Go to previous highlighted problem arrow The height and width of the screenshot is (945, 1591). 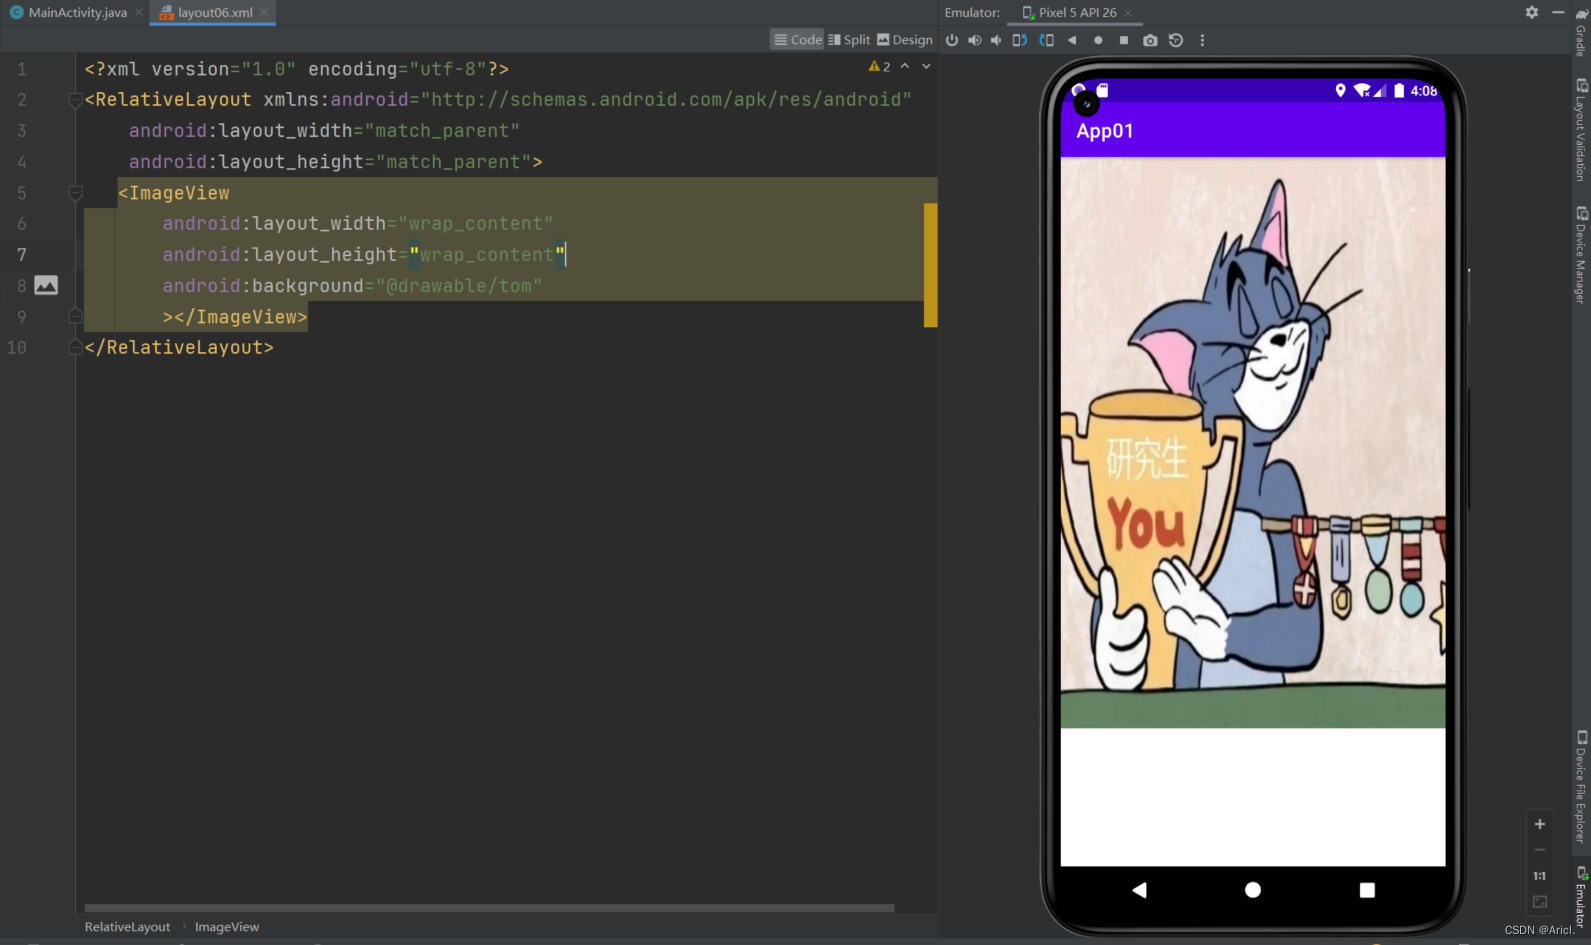click(905, 66)
